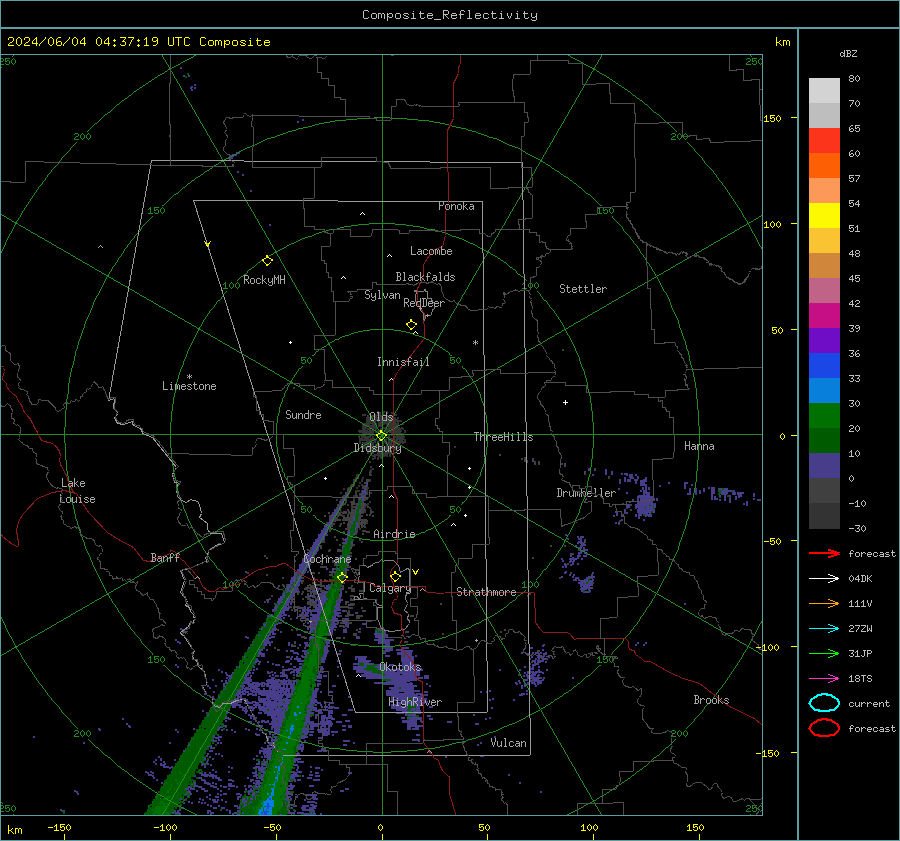Click the yellow diamond marker near RockyMH
Image resolution: width=900 pixels, height=841 pixels.
click(x=267, y=261)
